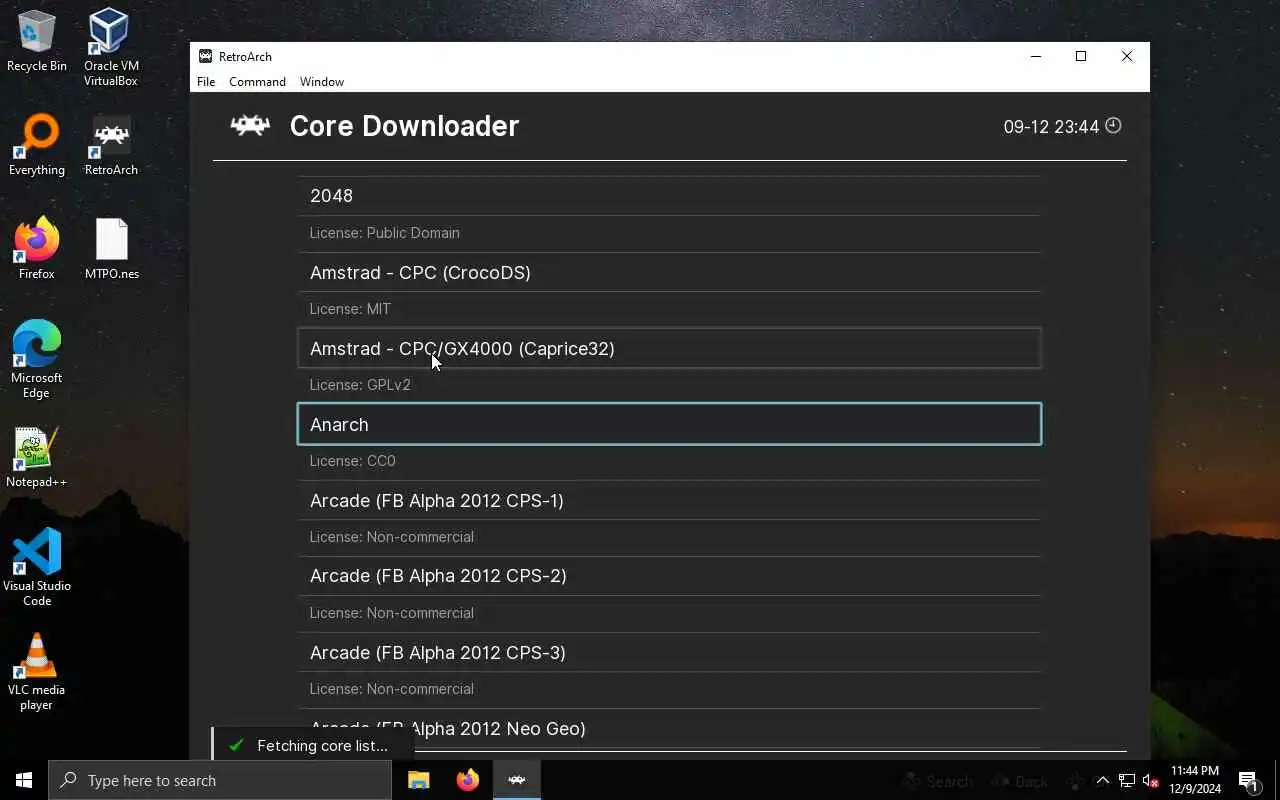
Task: Open Firefox from the taskbar
Action: click(x=468, y=780)
